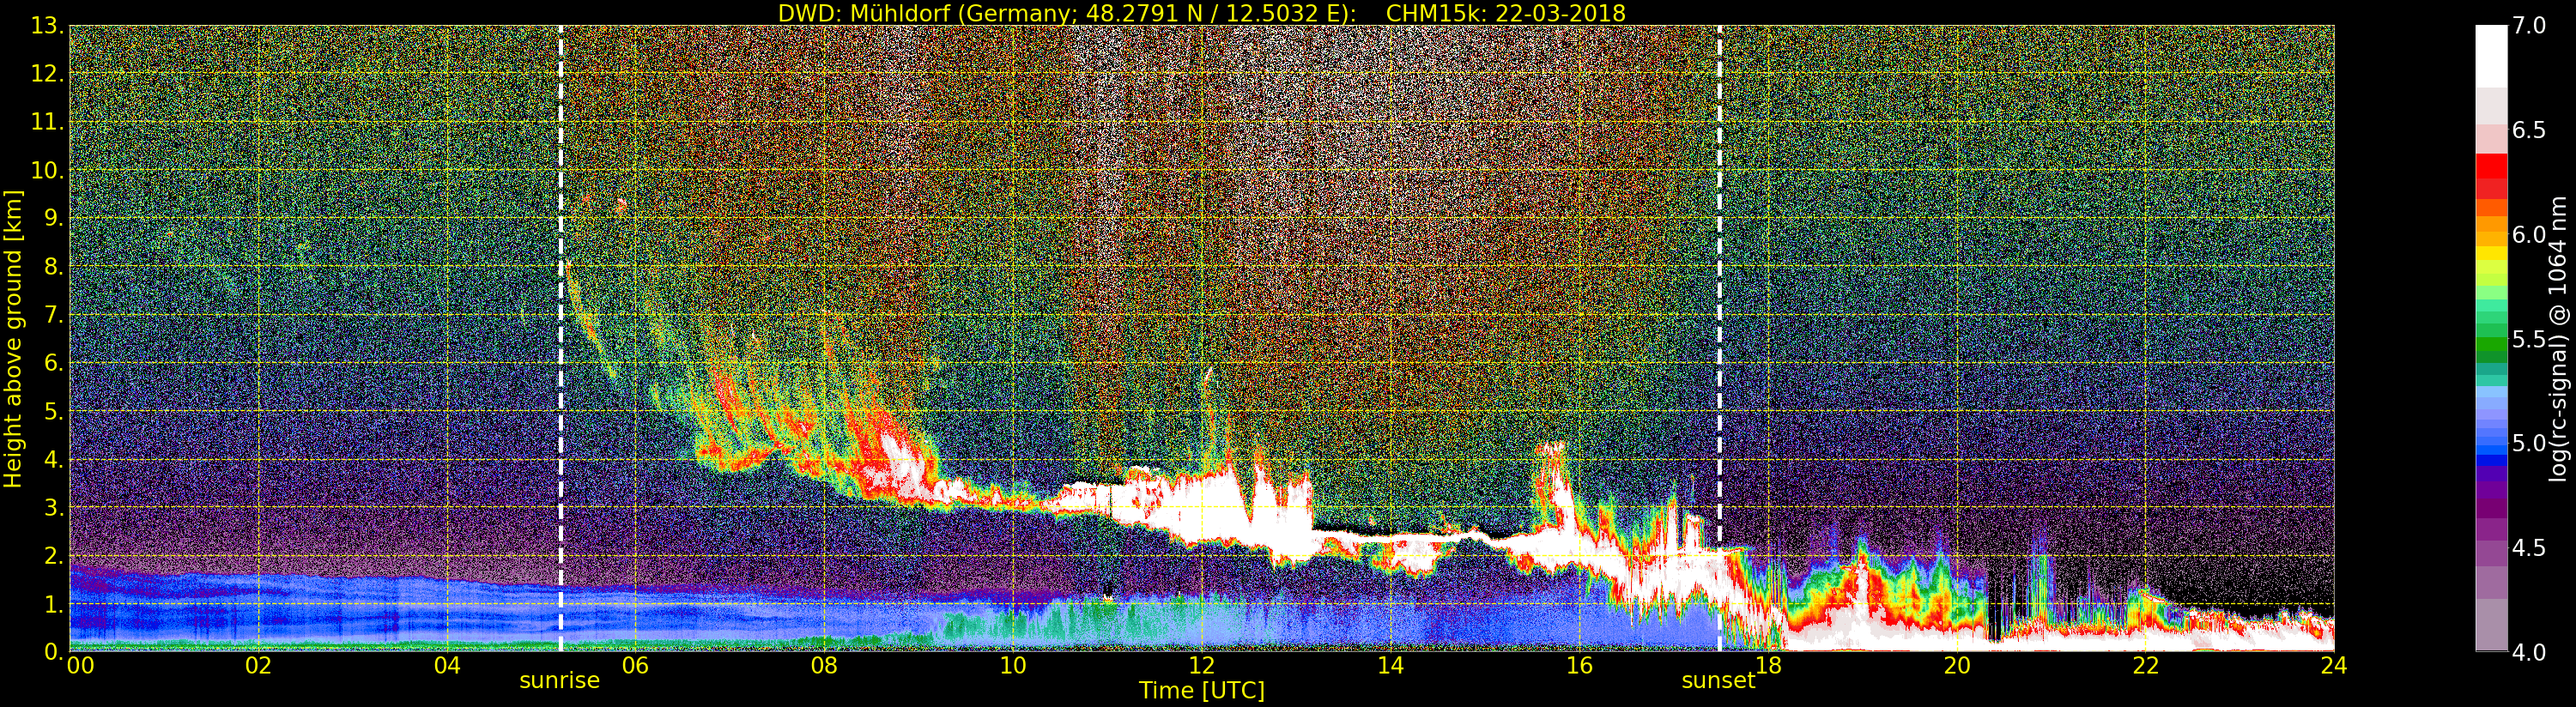Click the white dashed sunset marker line
Screen dimensions: 2576x707
pos(1719,338)
